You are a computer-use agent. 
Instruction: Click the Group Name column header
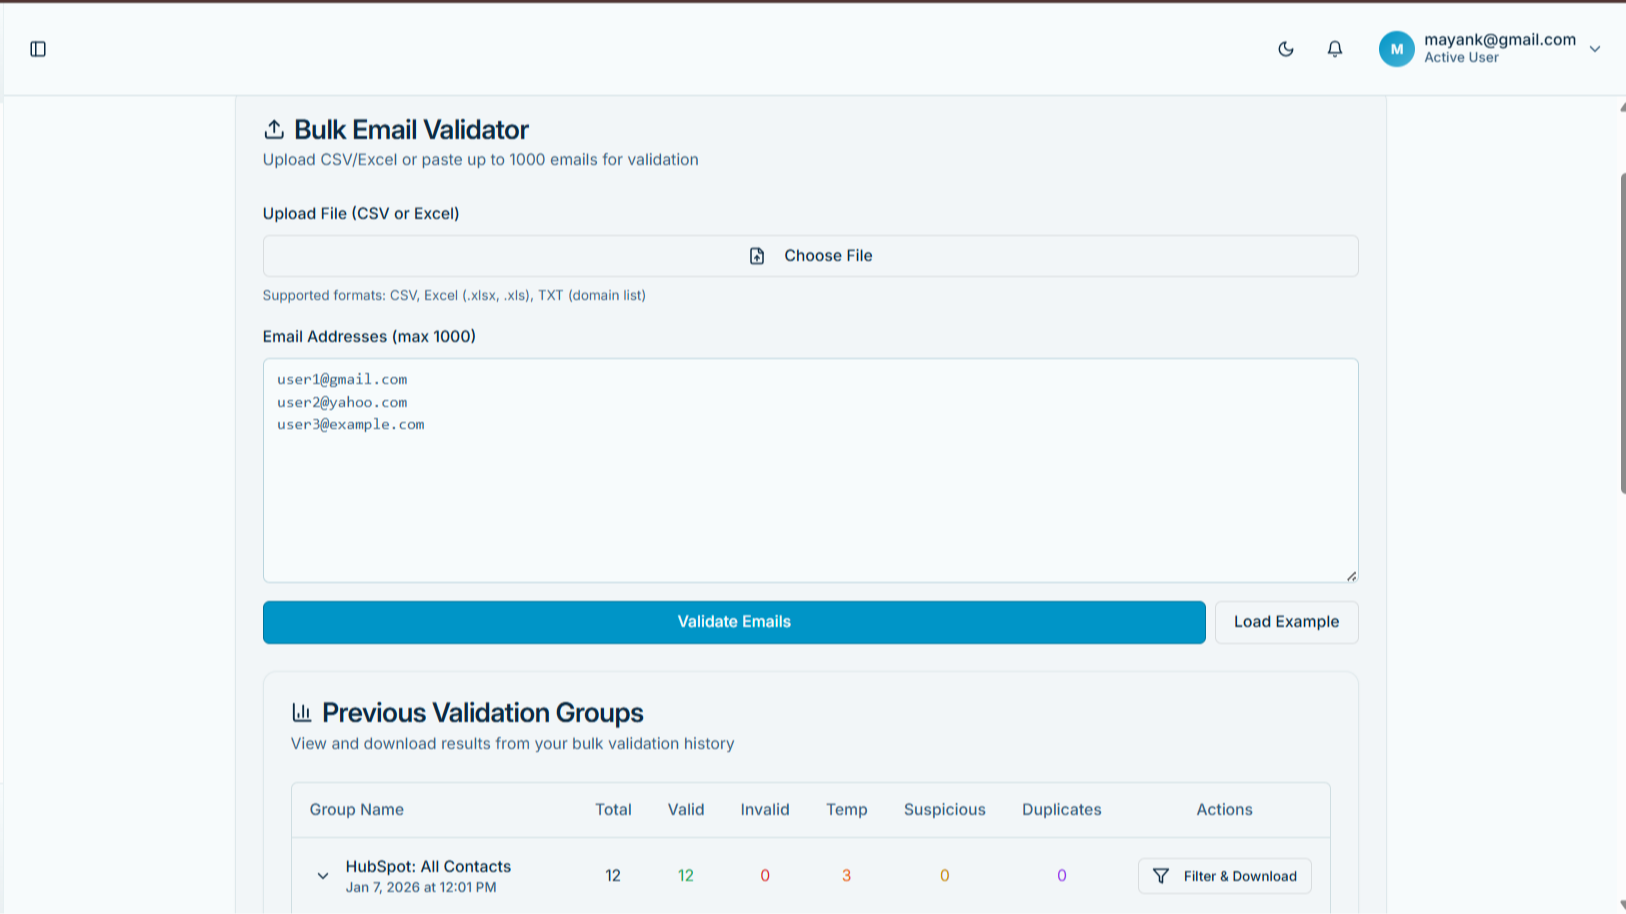(x=356, y=809)
